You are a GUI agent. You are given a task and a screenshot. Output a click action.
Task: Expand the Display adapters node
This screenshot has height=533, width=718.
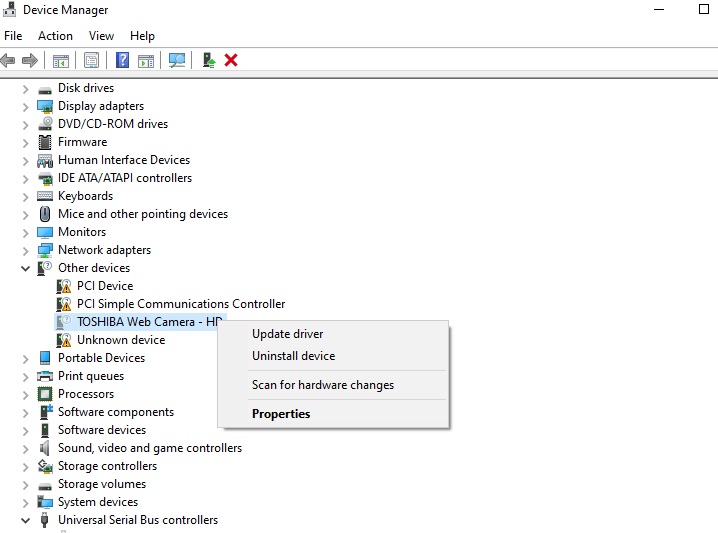coord(26,107)
